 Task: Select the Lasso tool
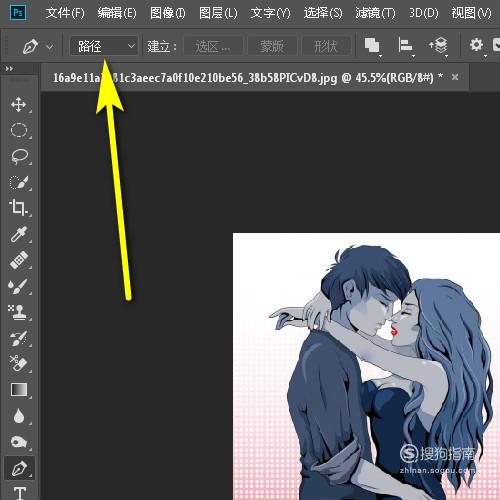[19, 156]
